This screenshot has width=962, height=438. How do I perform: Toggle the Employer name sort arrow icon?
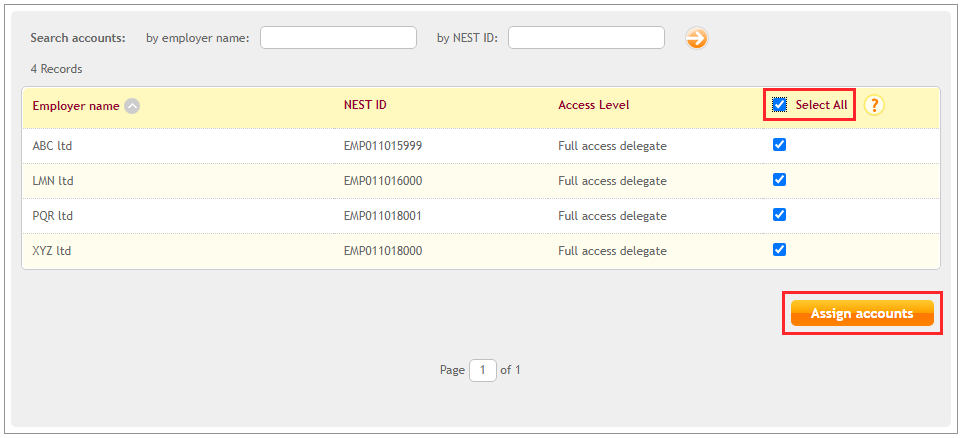(x=132, y=106)
